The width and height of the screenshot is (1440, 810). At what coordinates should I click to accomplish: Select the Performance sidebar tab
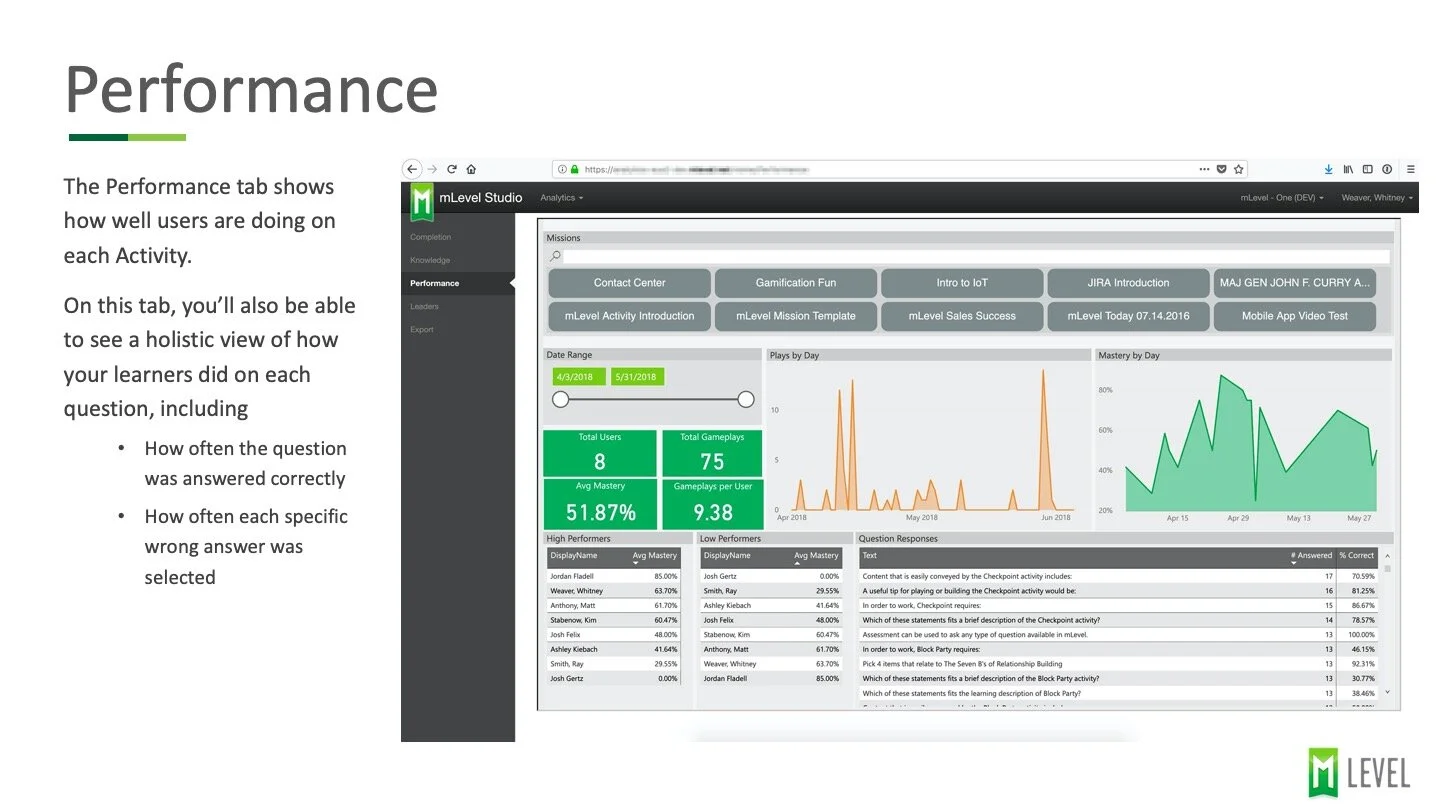point(458,283)
